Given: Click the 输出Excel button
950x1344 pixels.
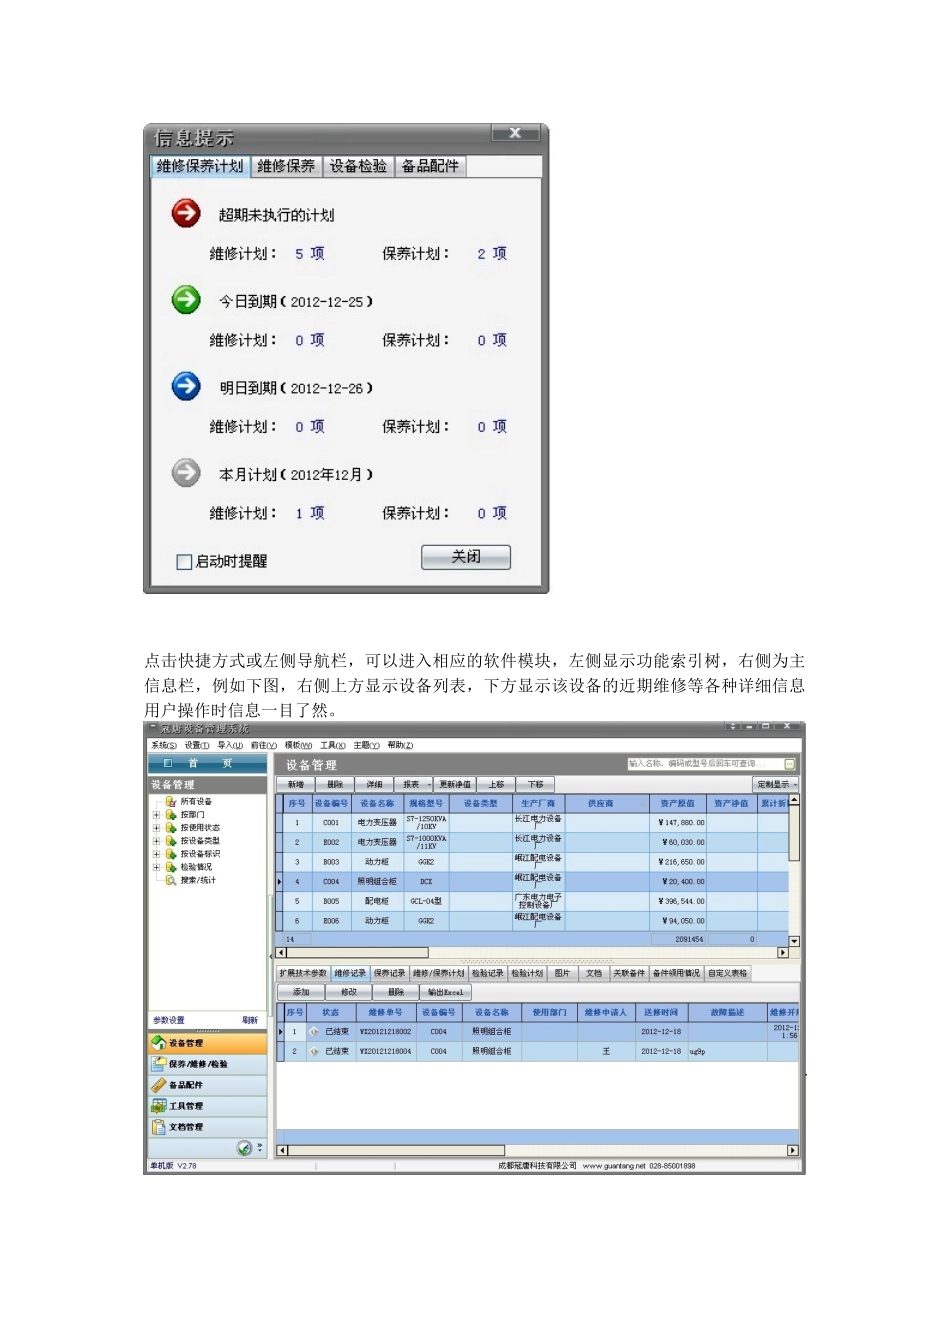Looking at the screenshot, I should [x=445, y=993].
